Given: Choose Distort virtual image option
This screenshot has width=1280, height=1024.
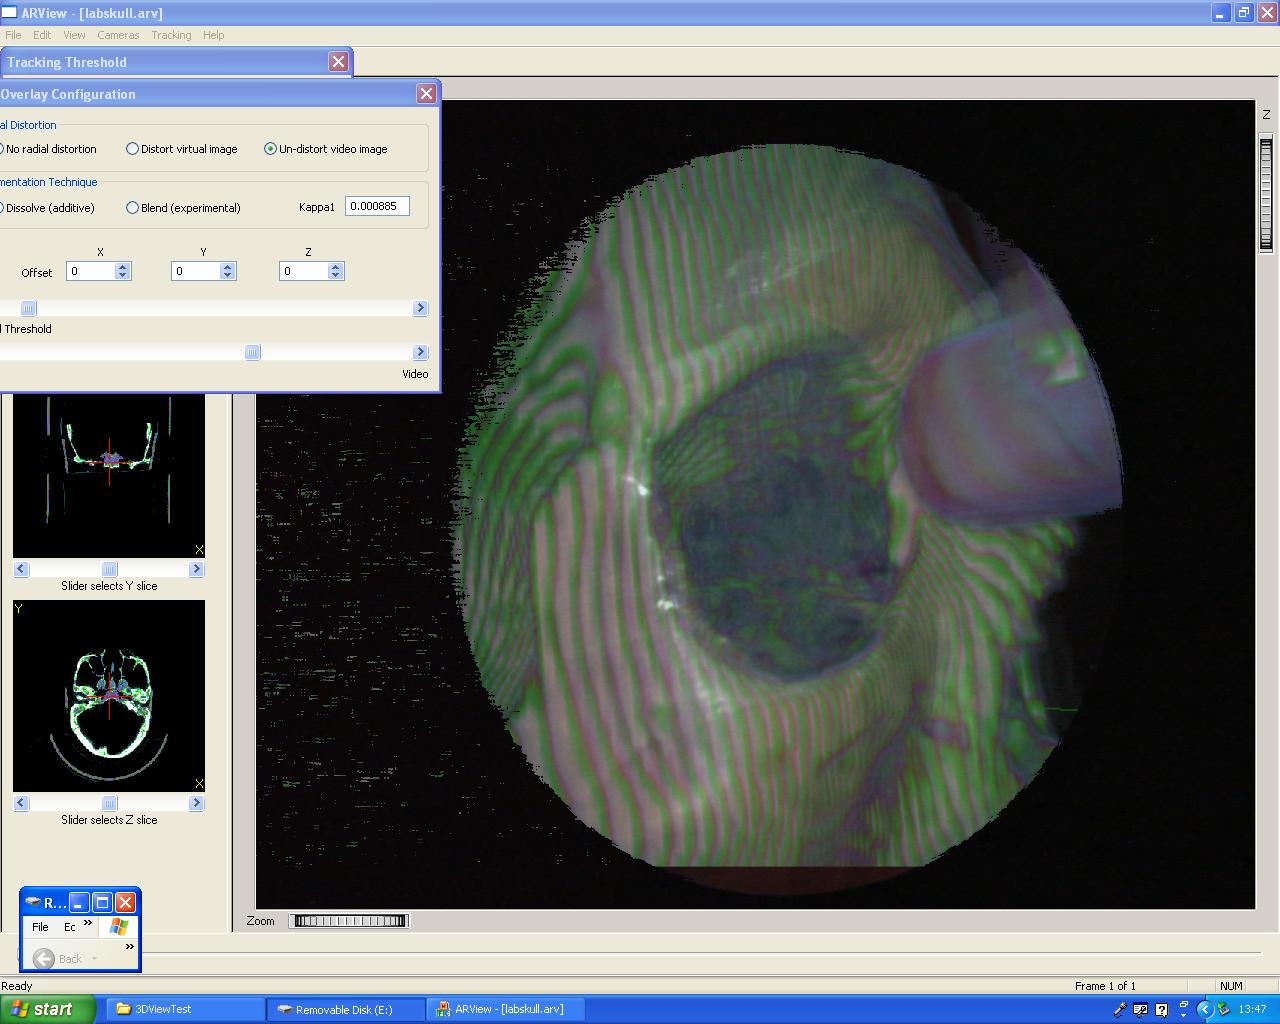Looking at the screenshot, I should pyautogui.click(x=132, y=149).
